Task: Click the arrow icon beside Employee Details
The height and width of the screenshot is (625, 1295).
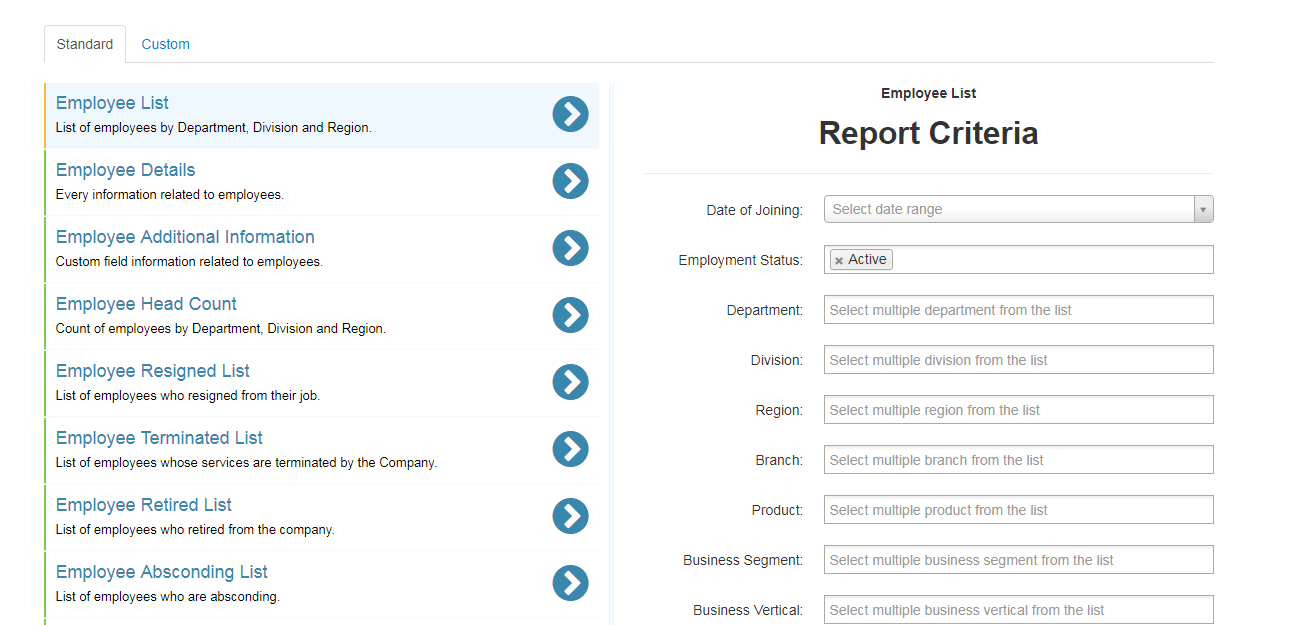Action: coord(570,182)
